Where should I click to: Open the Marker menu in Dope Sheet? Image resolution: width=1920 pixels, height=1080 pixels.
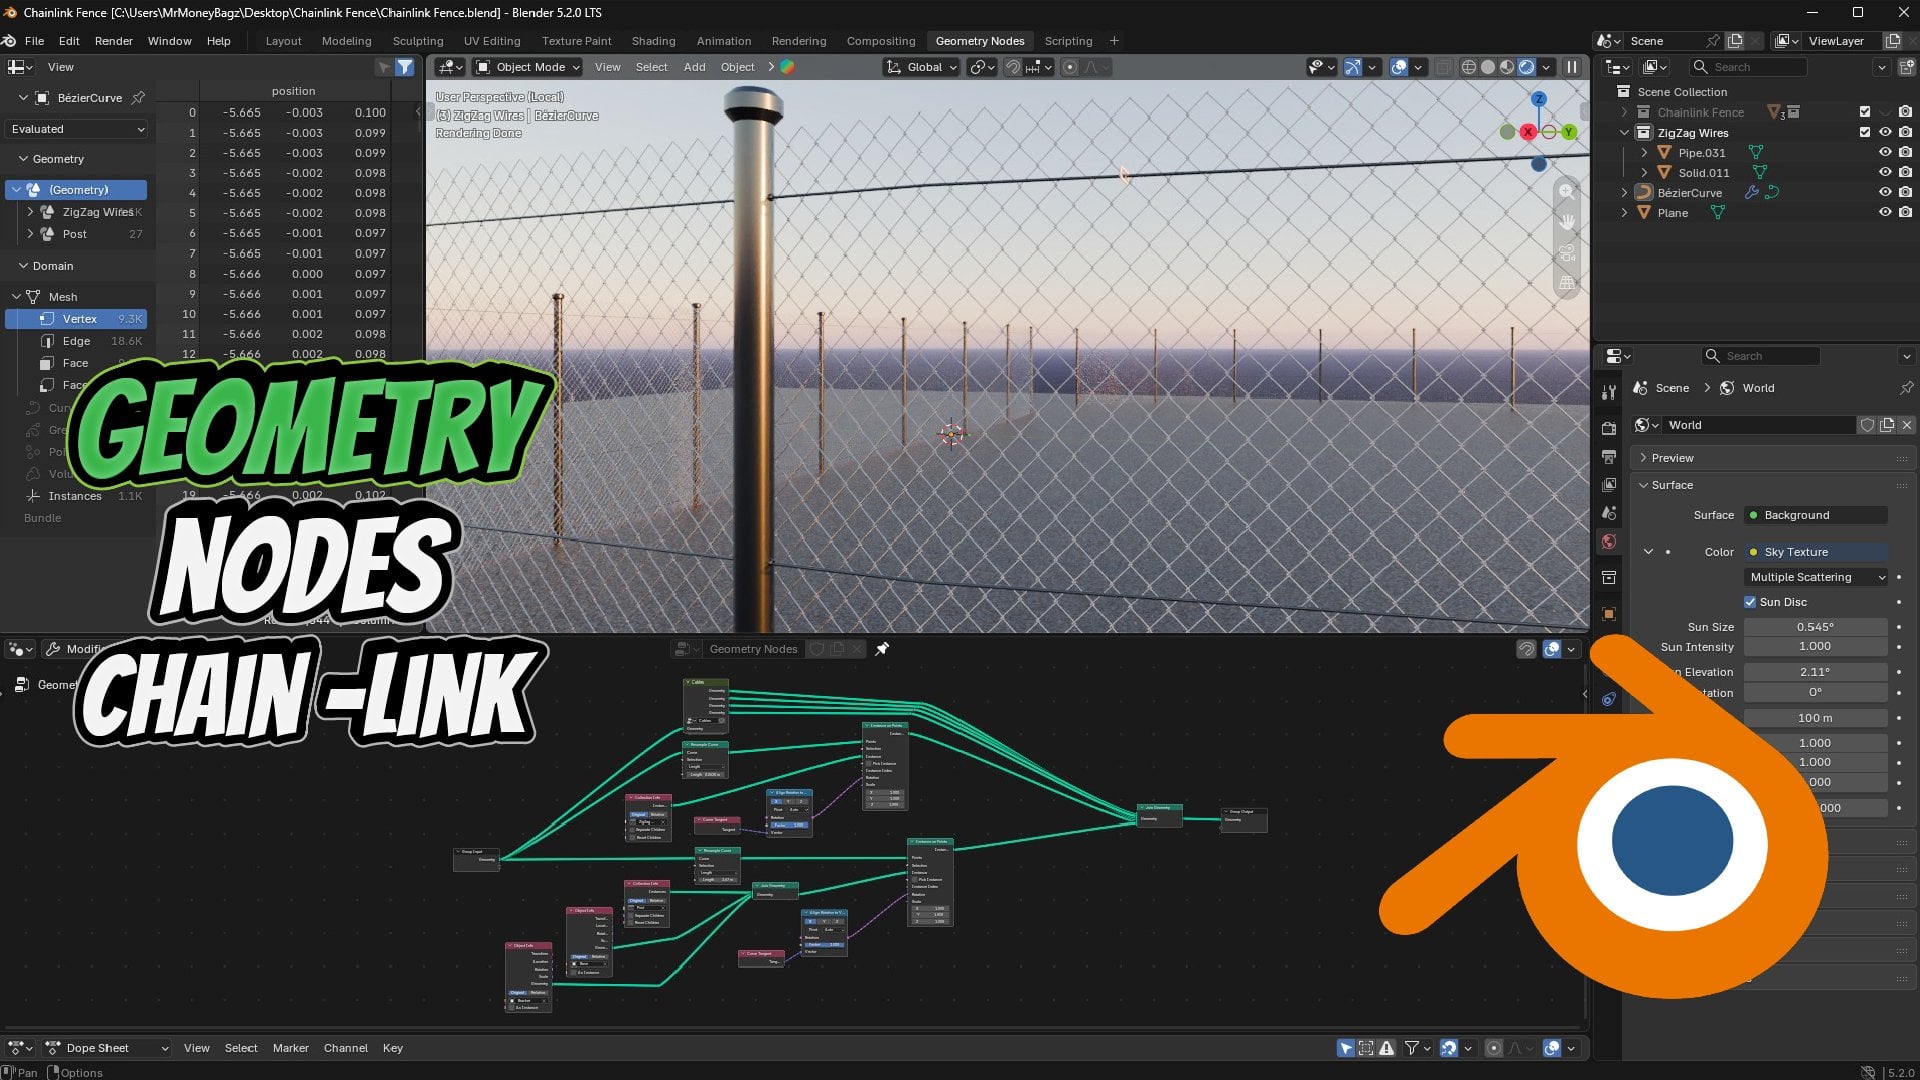(290, 1048)
